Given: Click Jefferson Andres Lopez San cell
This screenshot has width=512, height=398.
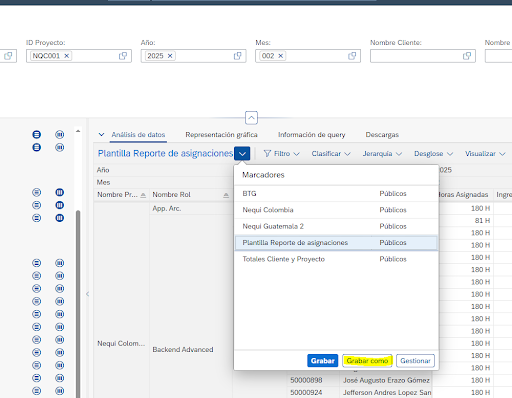Looking at the screenshot, I should coord(386,392).
